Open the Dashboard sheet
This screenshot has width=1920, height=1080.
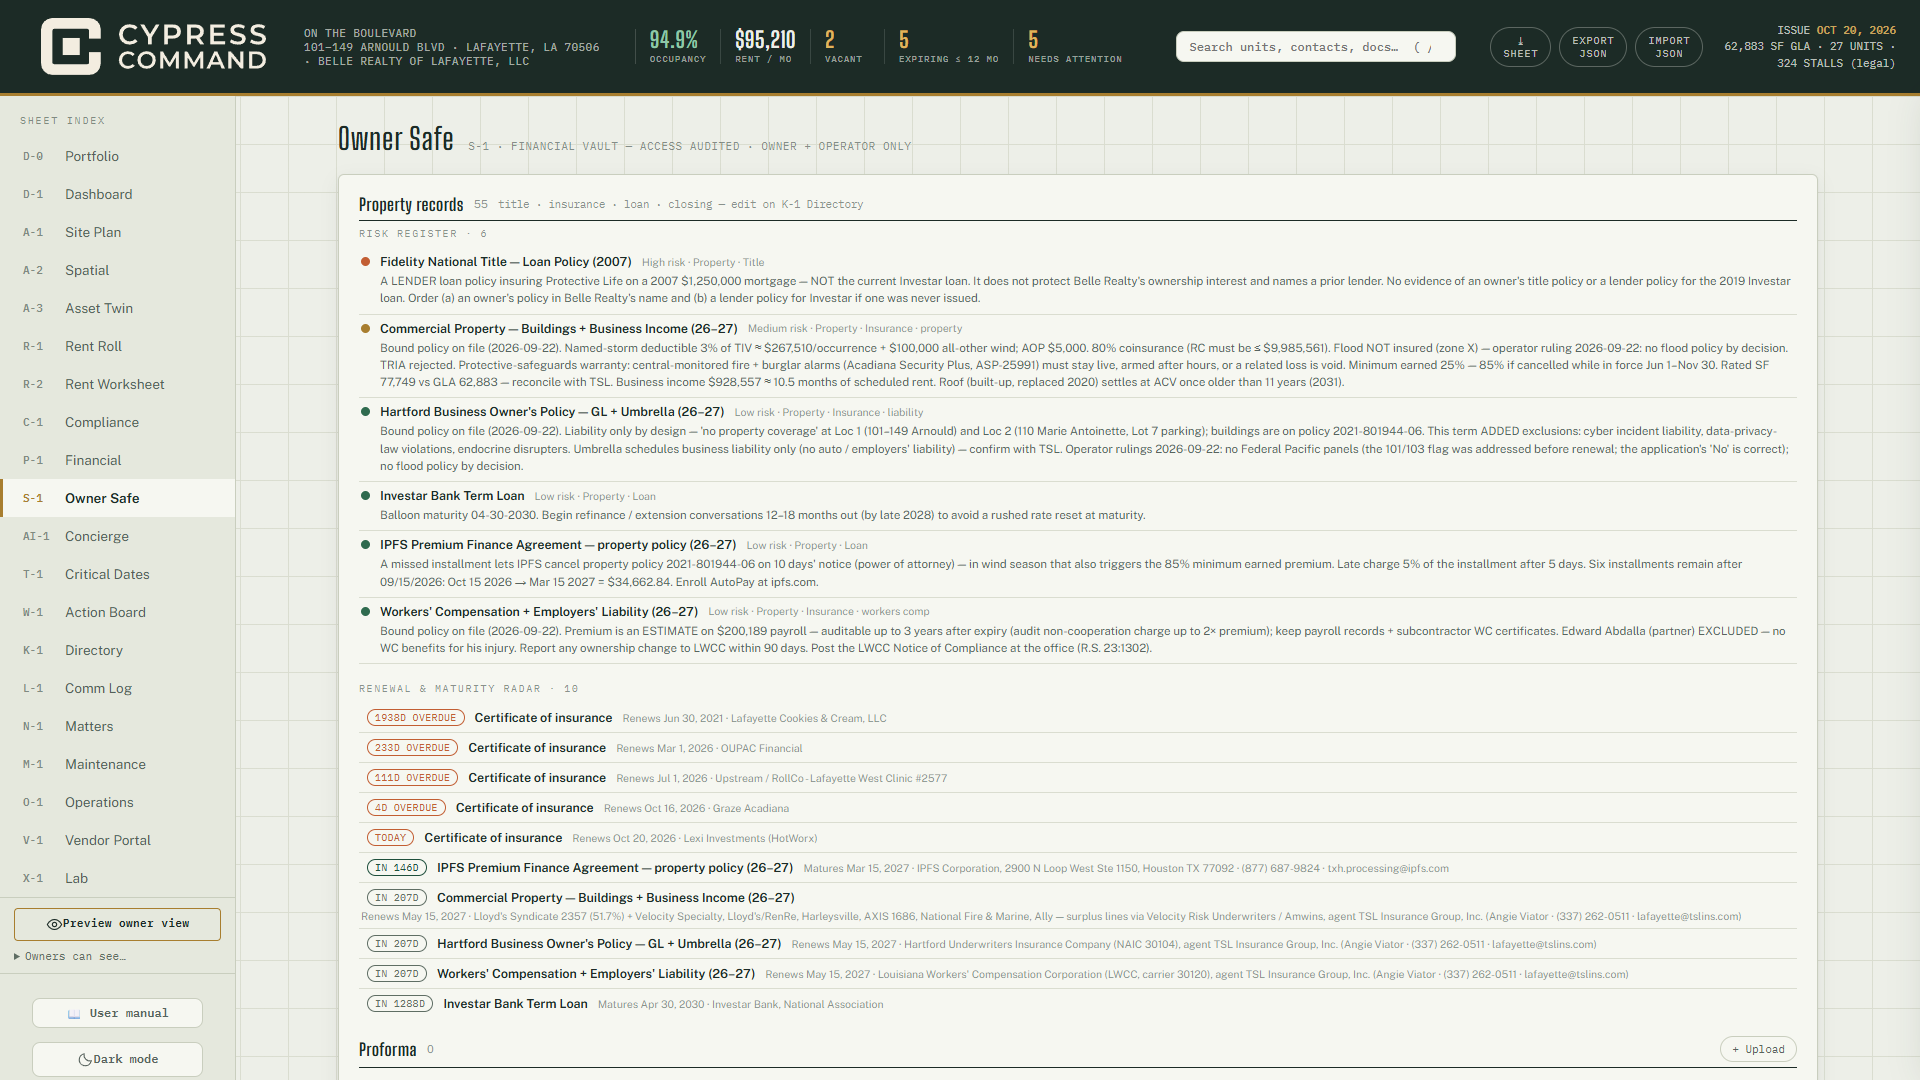point(118,195)
